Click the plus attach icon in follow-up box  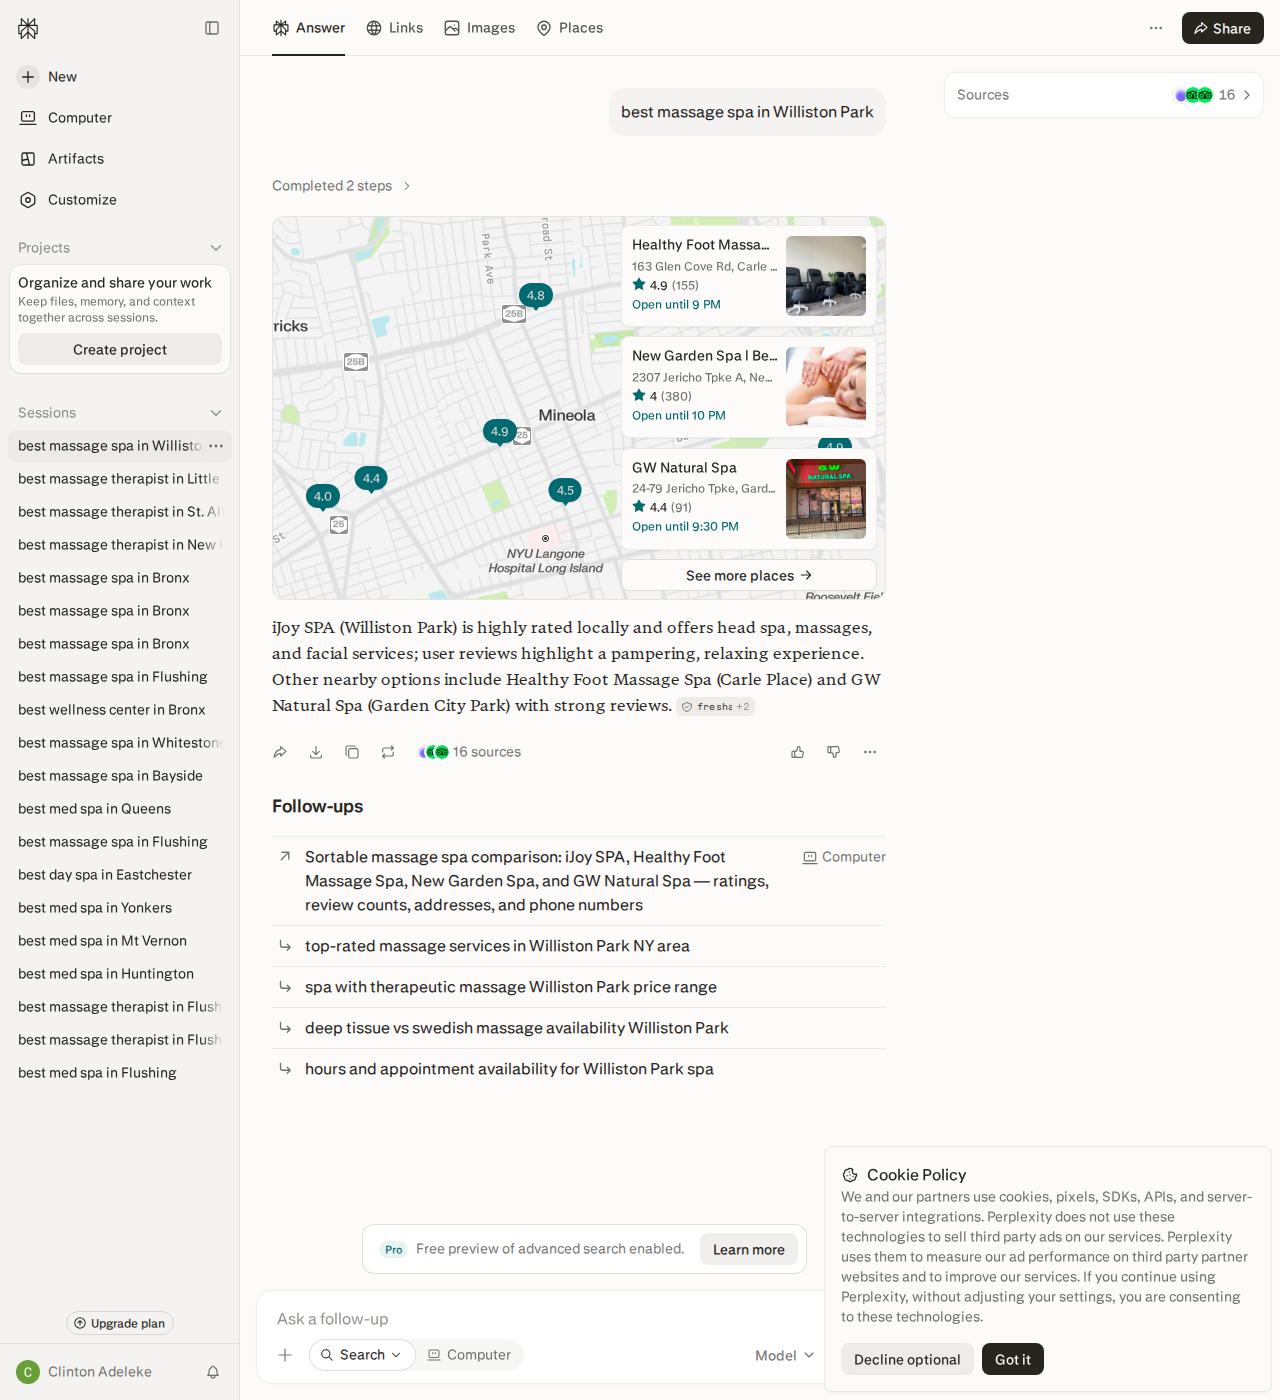(x=285, y=1355)
